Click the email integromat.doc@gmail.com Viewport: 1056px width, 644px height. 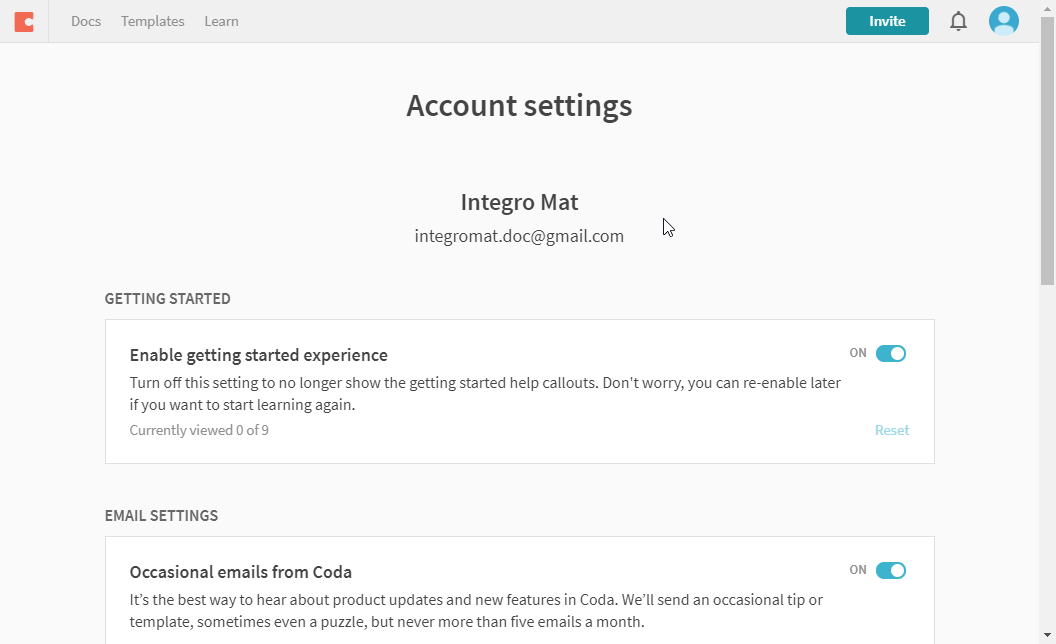tap(519, 236)
